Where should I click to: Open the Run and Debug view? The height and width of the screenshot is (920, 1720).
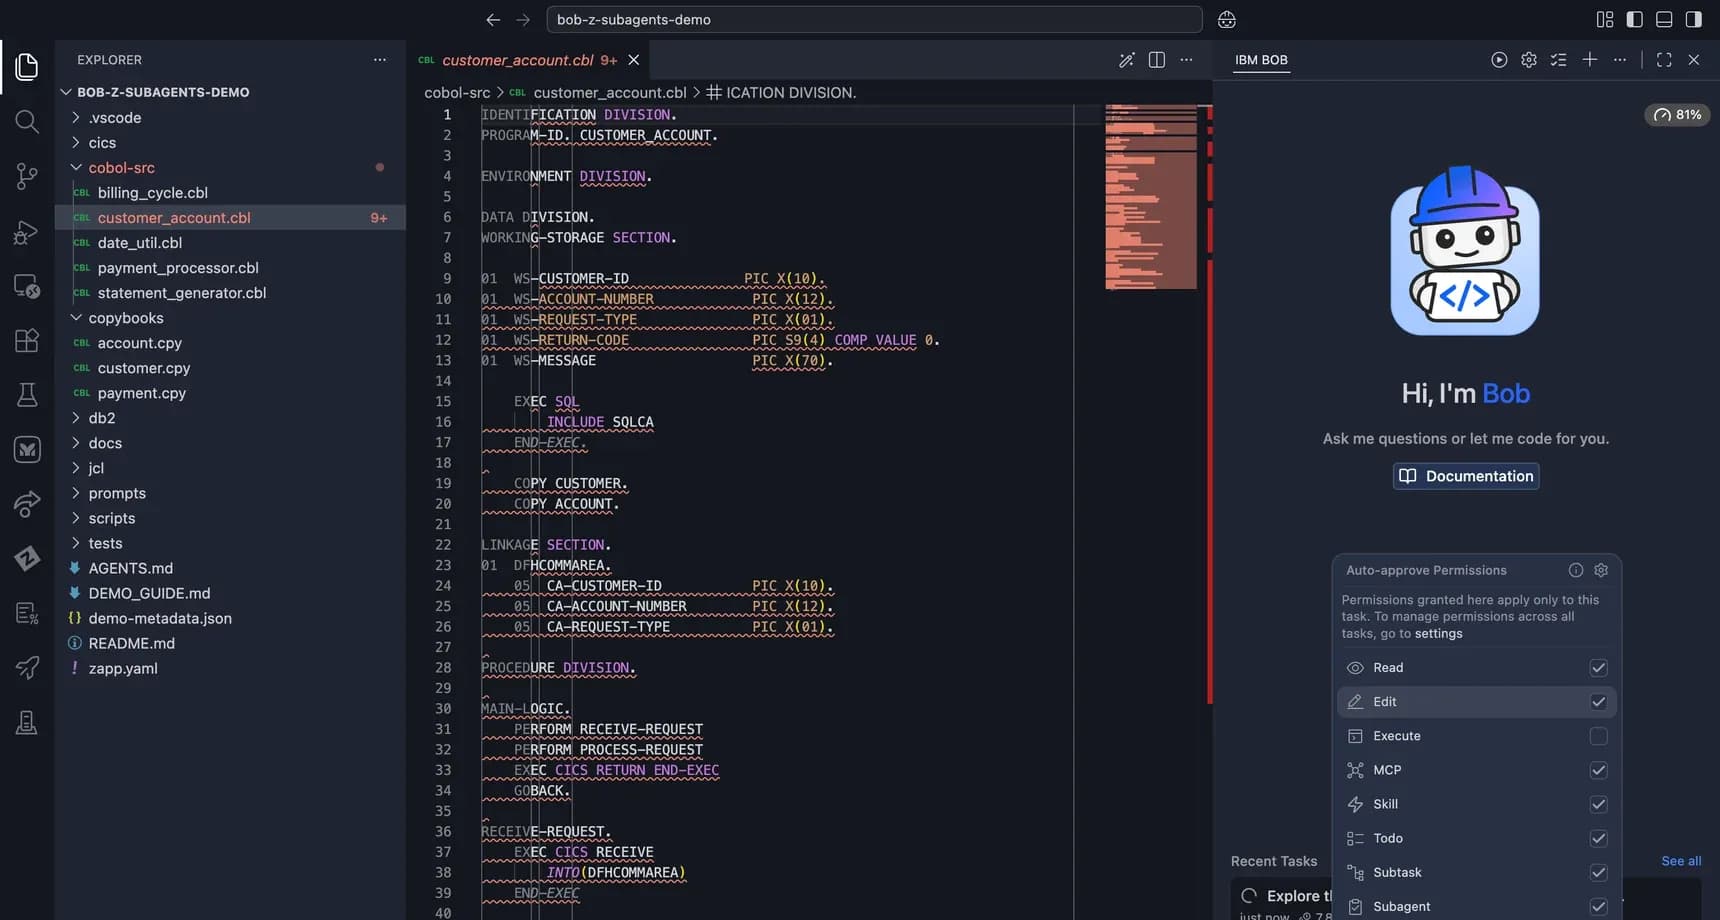(27, 232)
